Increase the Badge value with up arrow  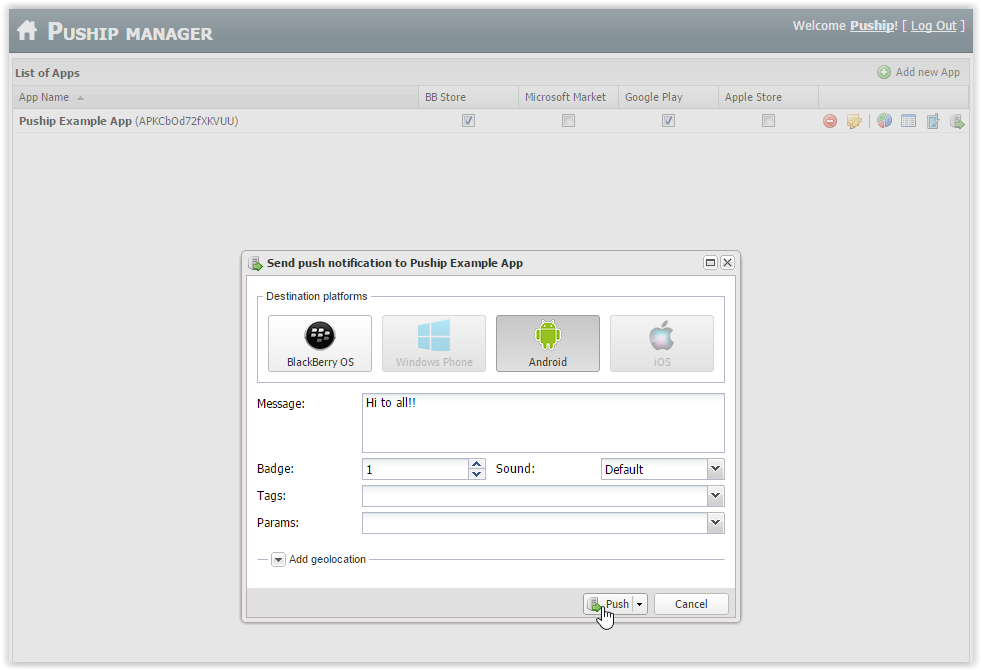click(477, 464)
